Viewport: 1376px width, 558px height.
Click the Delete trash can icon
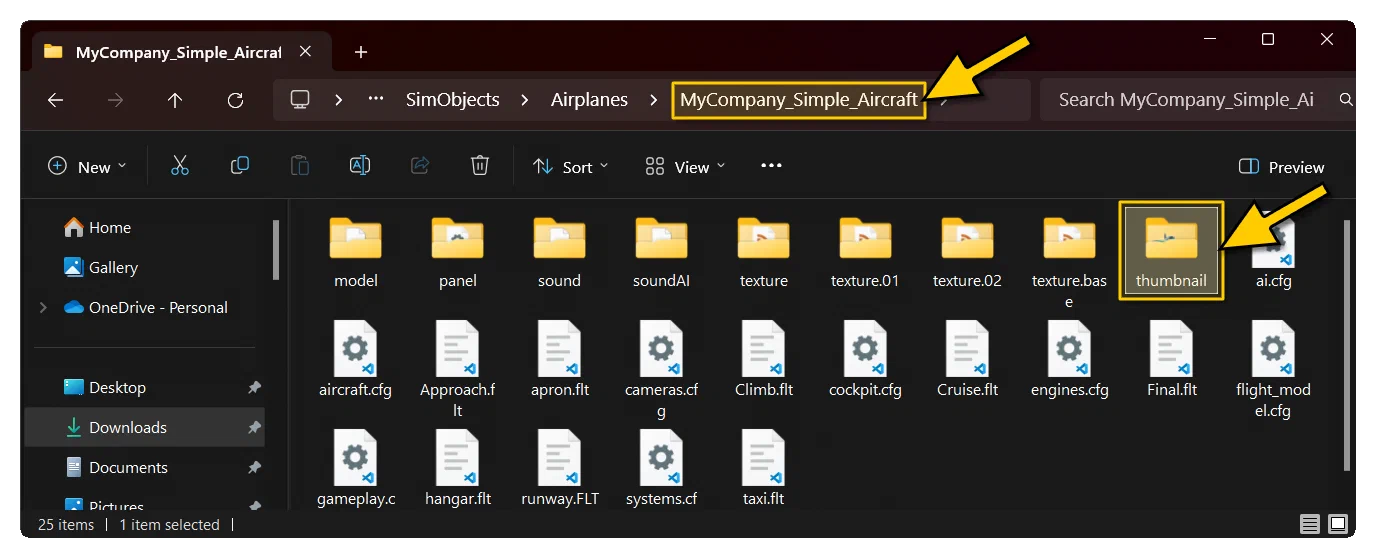[x=480, y=166]
